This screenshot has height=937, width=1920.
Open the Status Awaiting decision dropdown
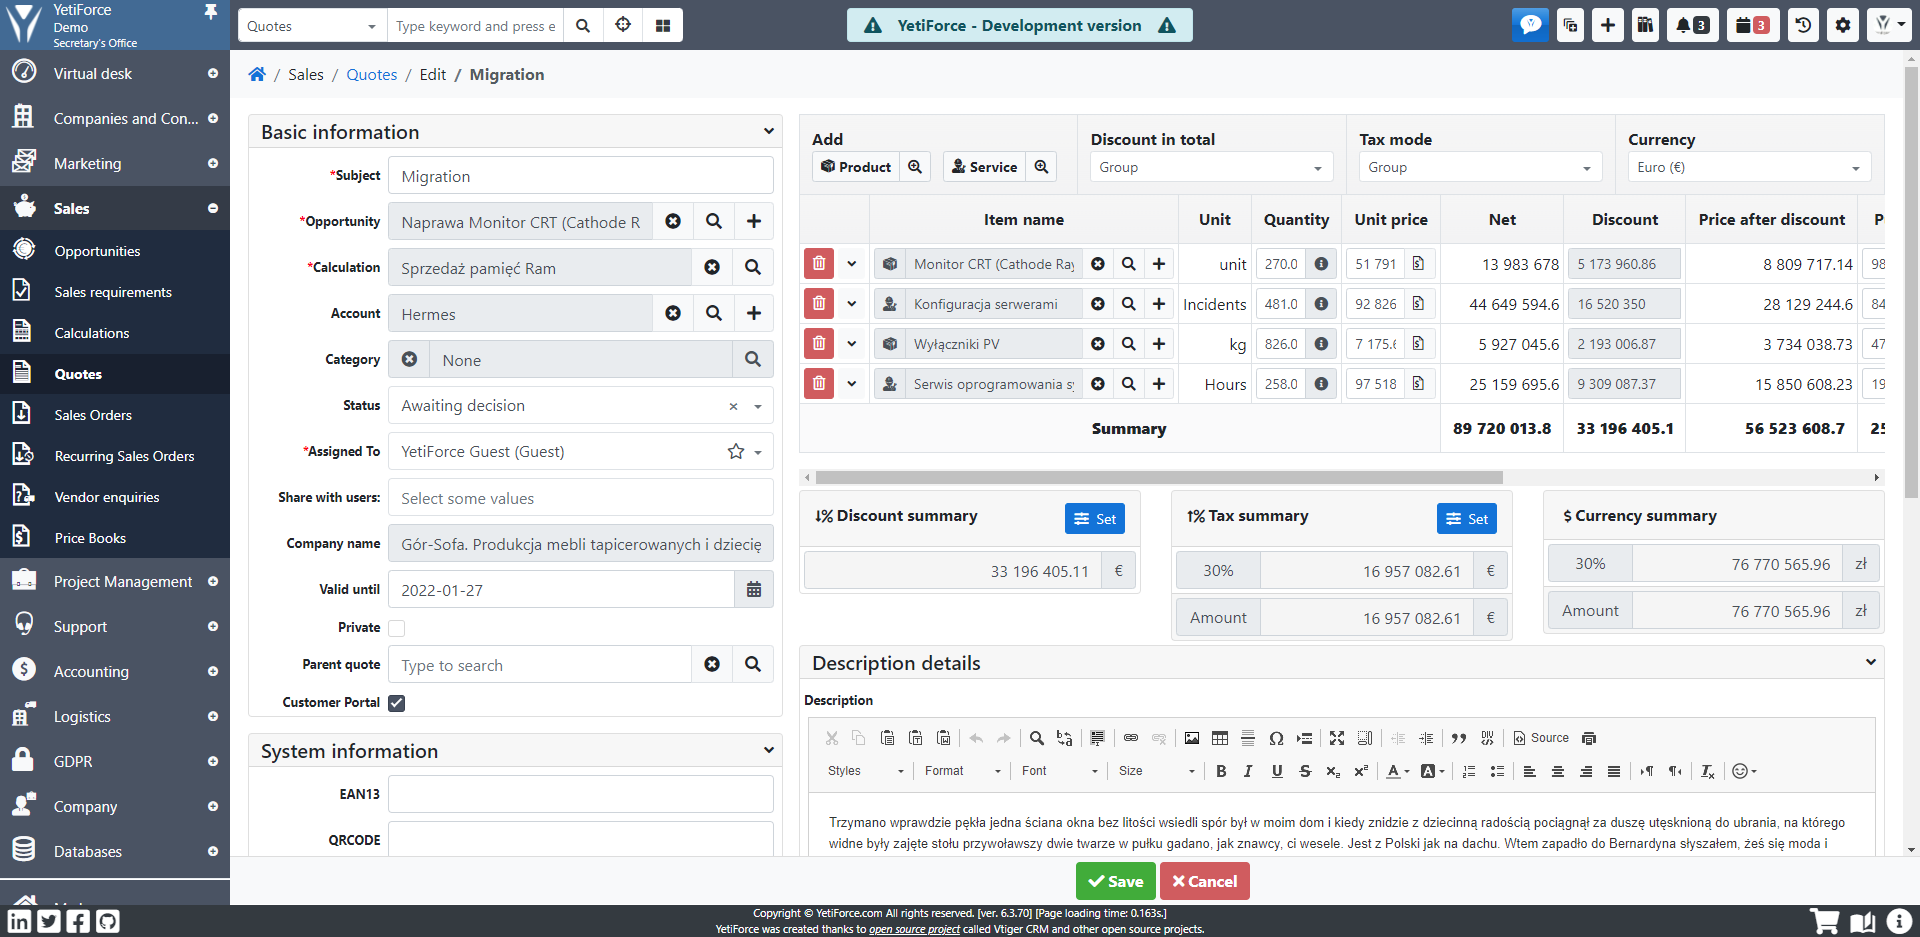click(x=580, y=405)
